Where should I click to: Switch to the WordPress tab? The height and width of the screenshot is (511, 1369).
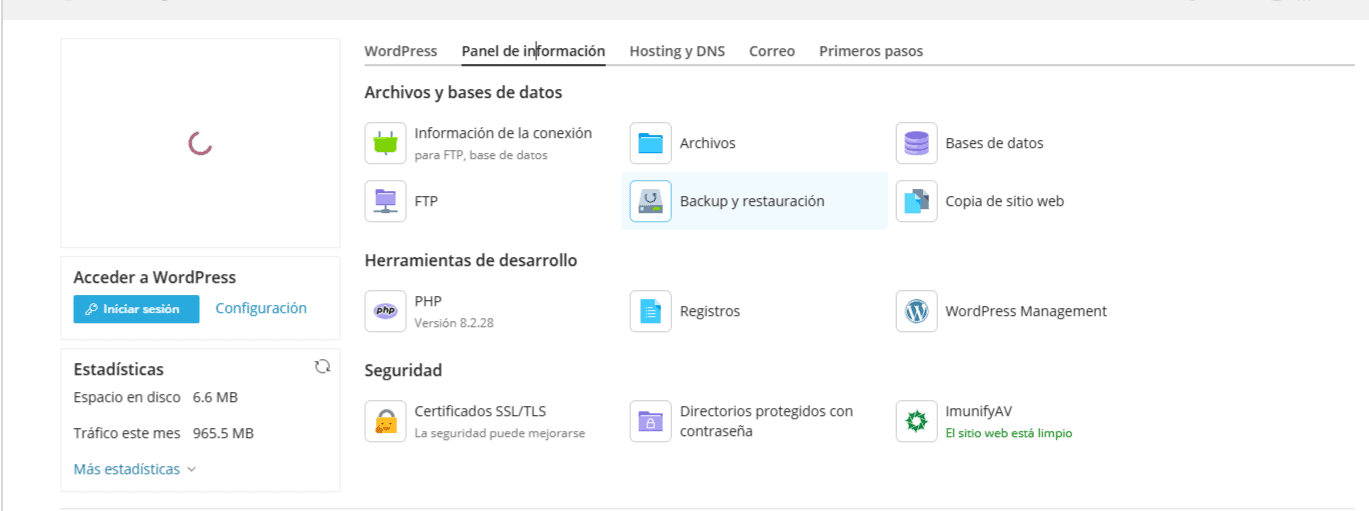click(x=401, y=51)
